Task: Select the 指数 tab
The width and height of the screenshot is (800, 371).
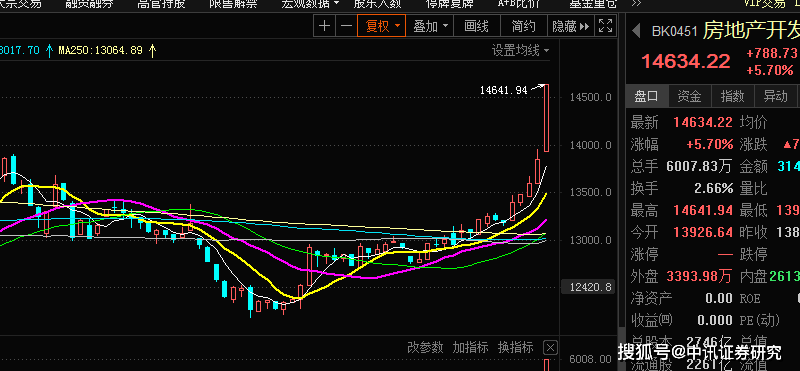Action: (733, 96)
